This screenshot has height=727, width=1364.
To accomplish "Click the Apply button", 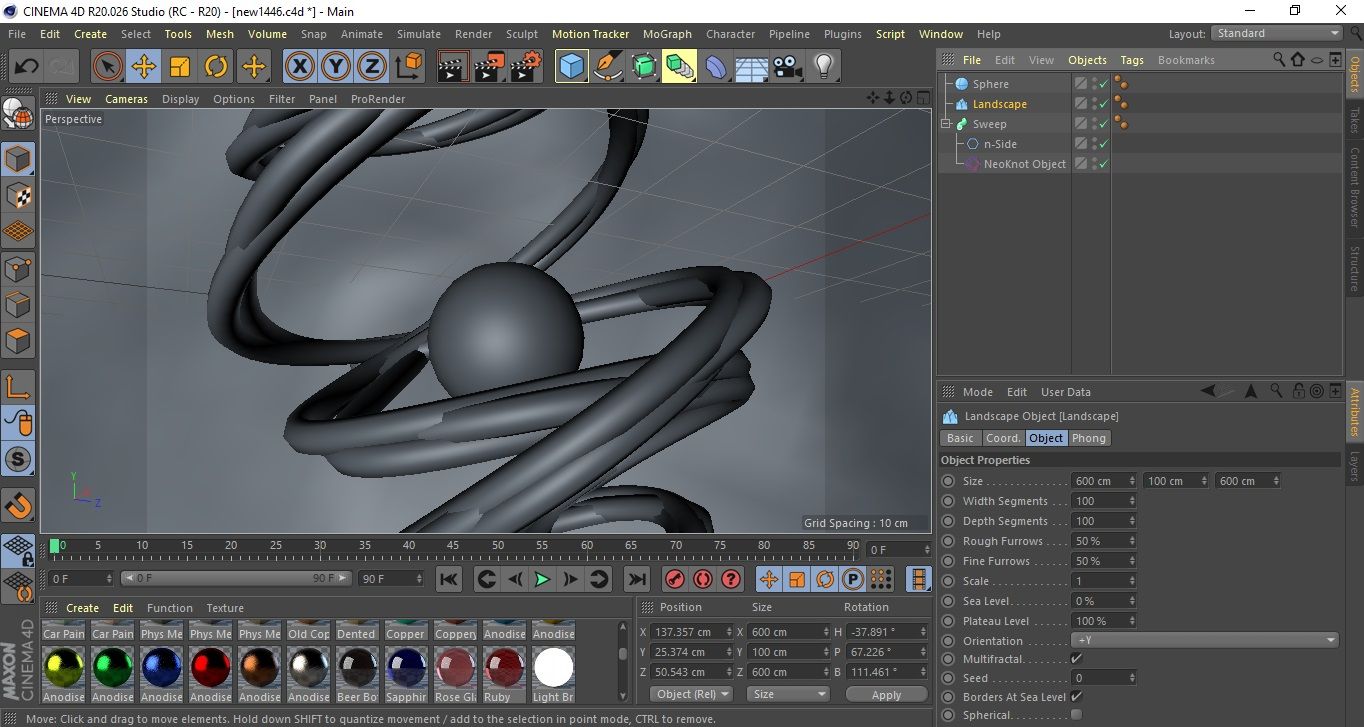I will click(x=886, y=694).
